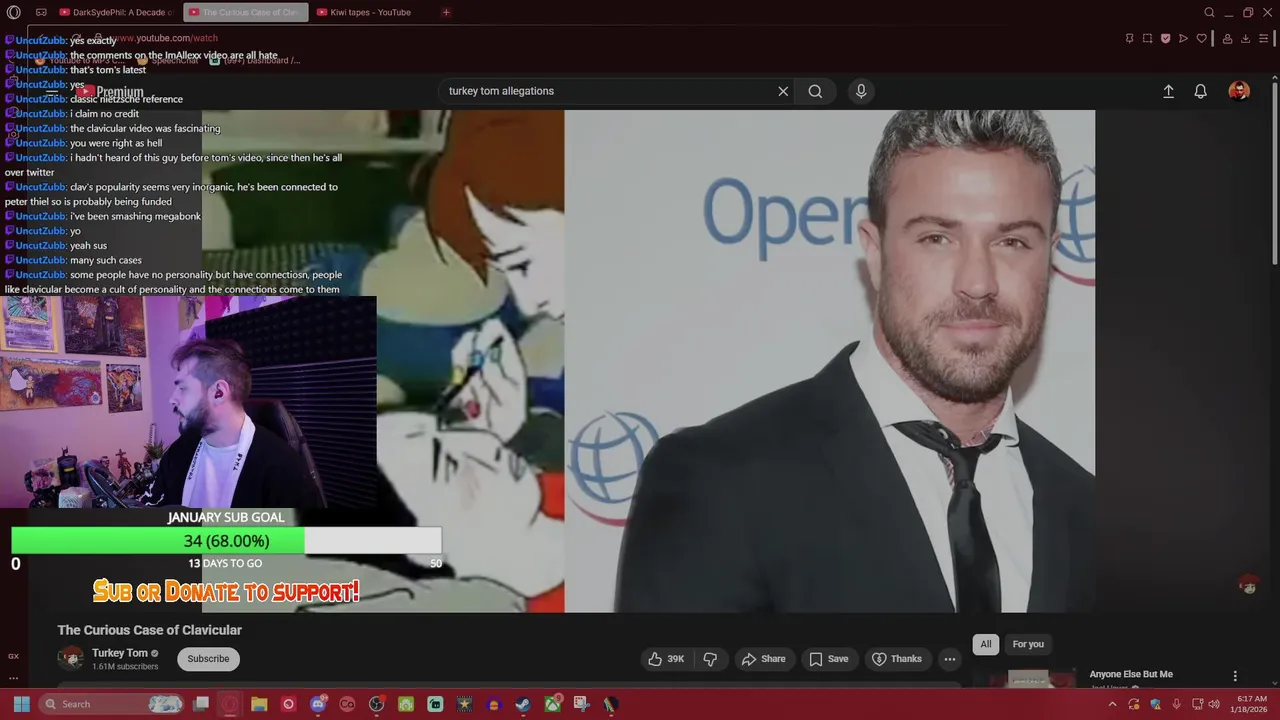Open the browser profile account icon

point(1227,38)
